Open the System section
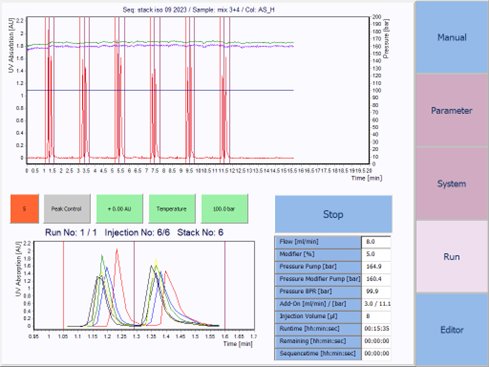 (451, 183)
